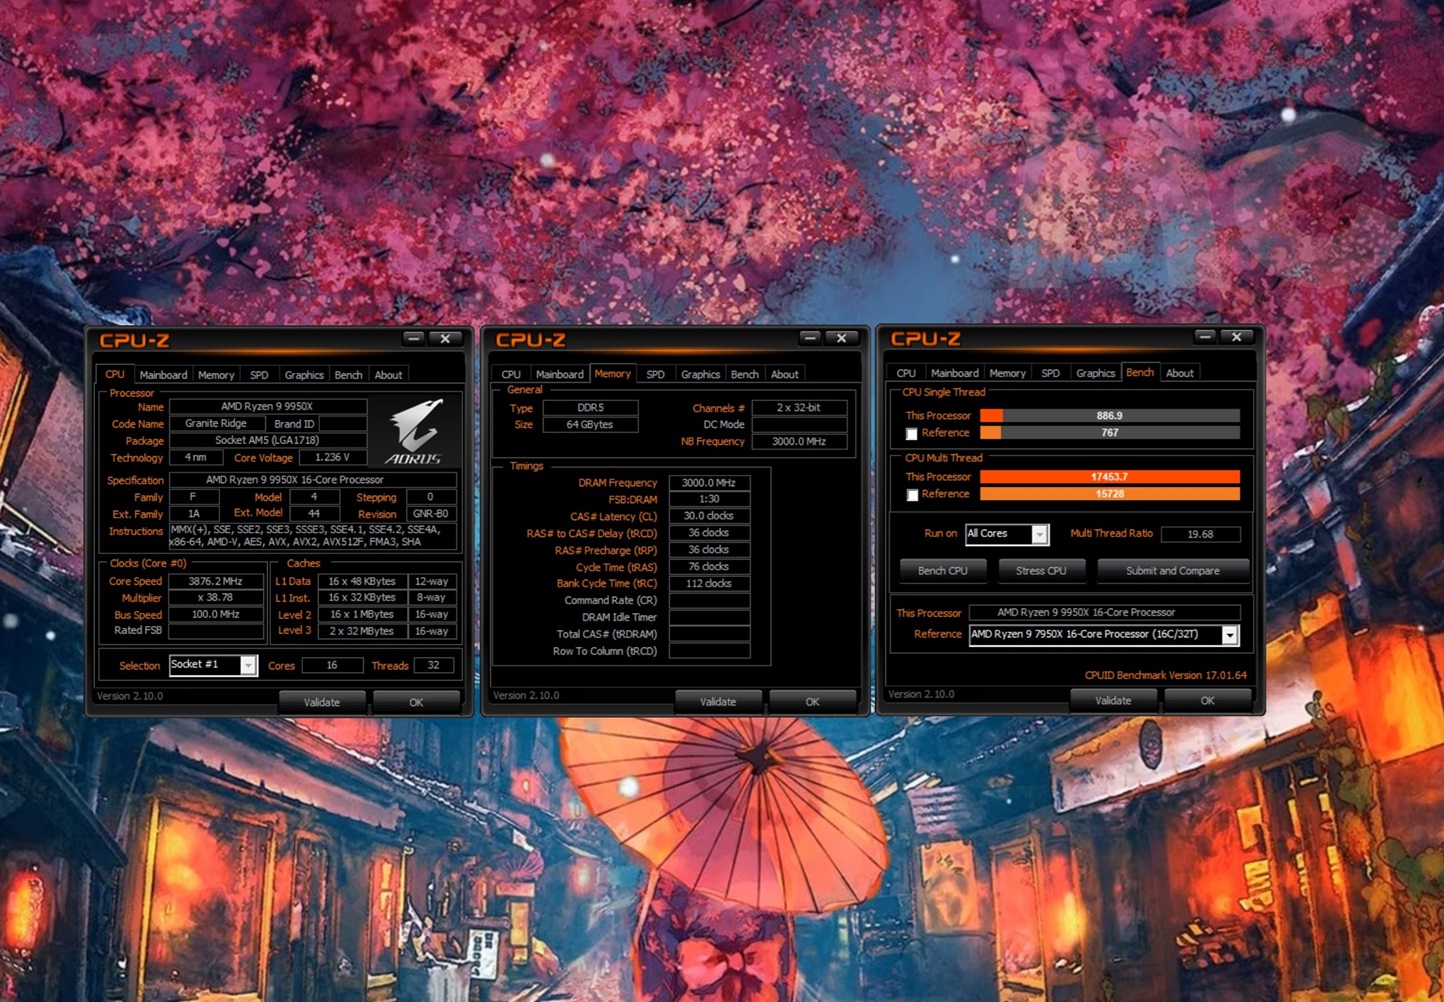The width and height of the screenshot is (1444, 1002).
Task: Open SPD tab in the Memory window
Action: point(655,374)
